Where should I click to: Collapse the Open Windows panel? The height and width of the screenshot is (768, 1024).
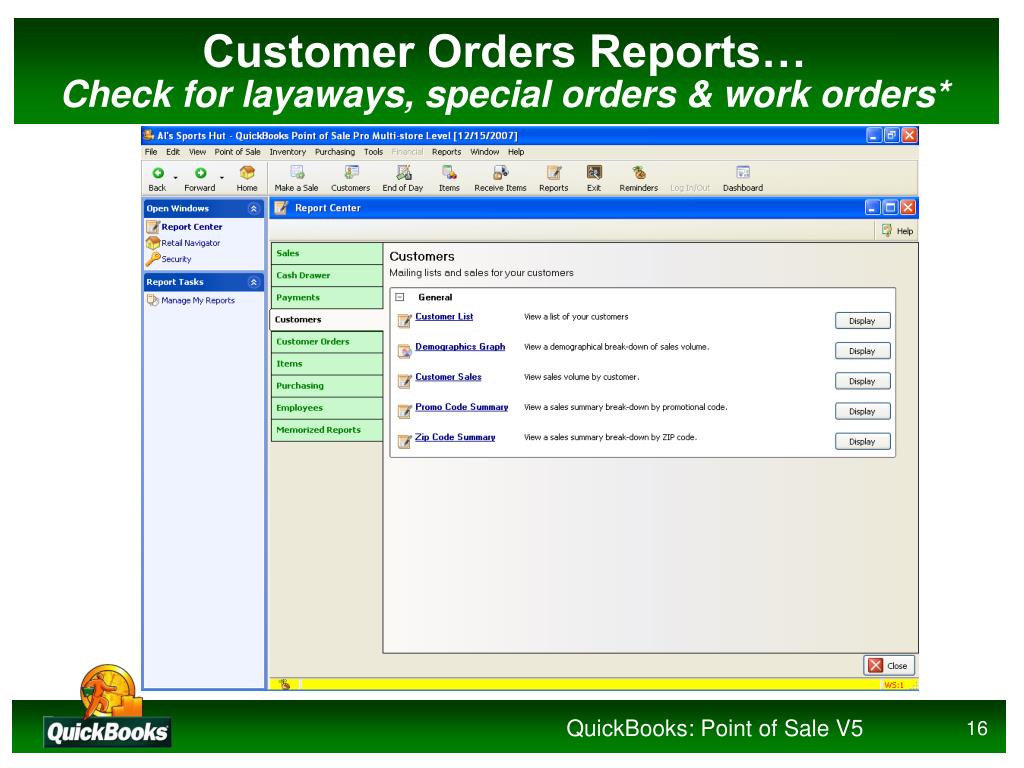[x=253, y=209]
